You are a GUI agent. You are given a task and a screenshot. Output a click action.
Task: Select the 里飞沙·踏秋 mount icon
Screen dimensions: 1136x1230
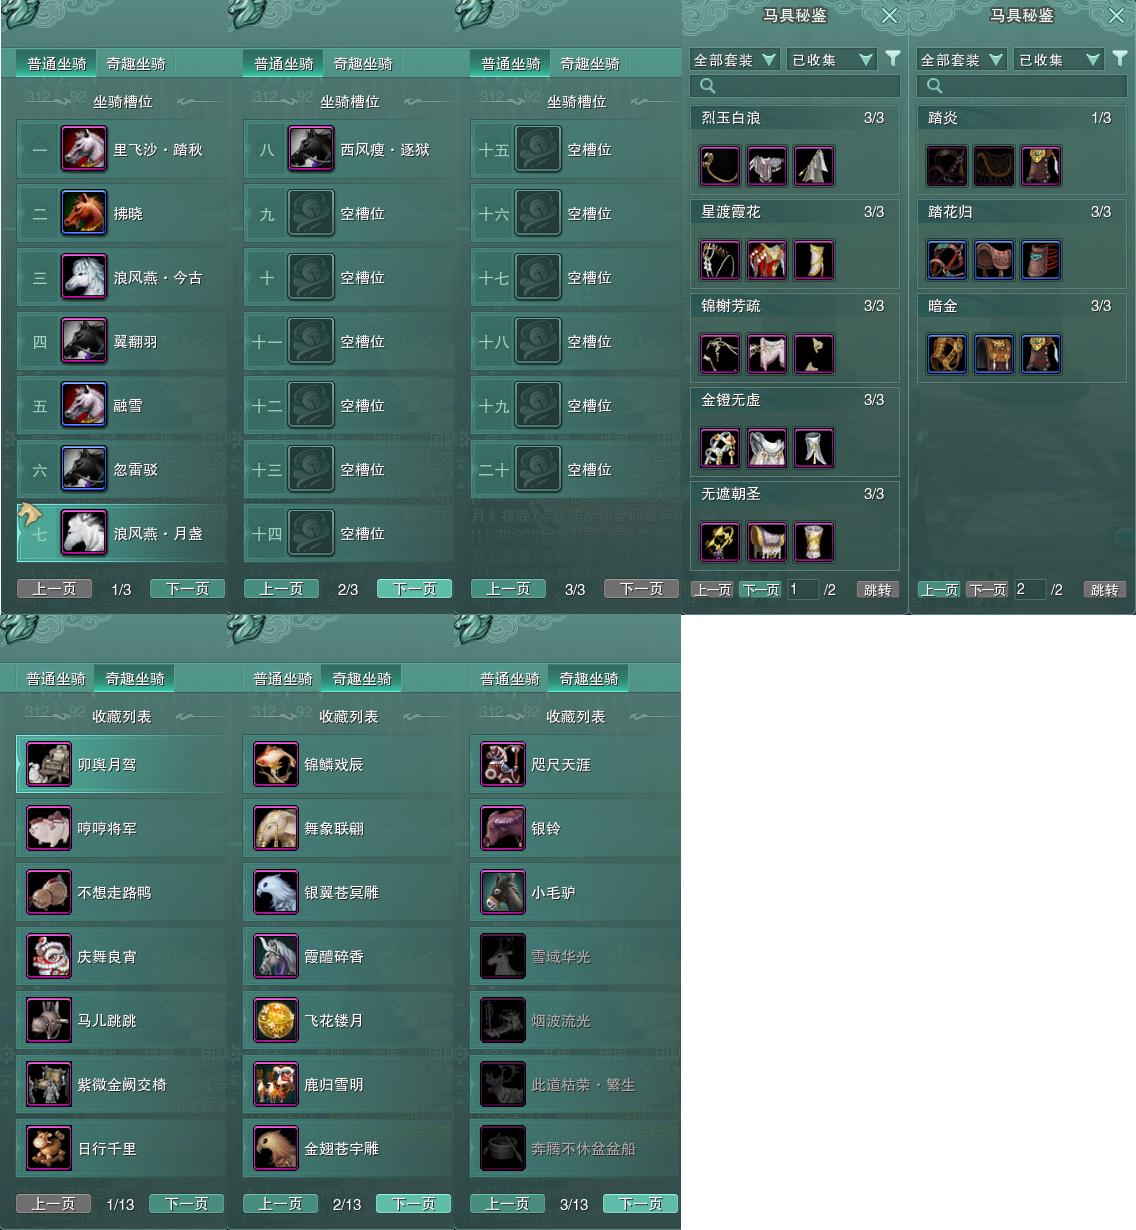84,149
